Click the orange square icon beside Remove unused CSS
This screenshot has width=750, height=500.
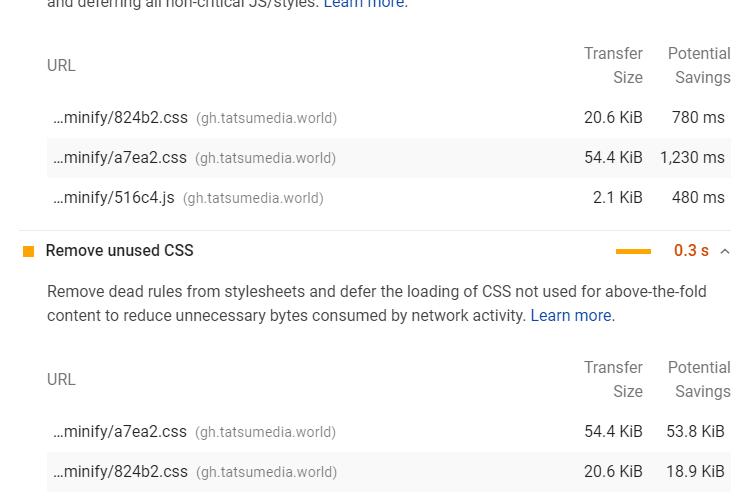tap(28, 251)
